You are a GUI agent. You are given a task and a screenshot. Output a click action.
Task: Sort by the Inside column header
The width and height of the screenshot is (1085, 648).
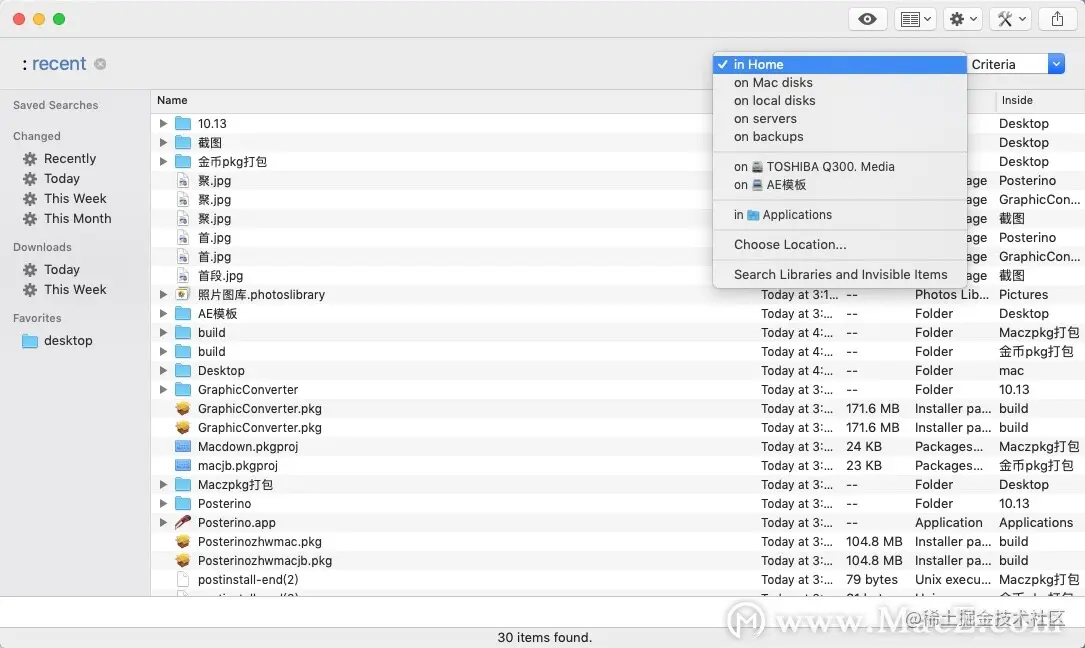(1017, 100)
